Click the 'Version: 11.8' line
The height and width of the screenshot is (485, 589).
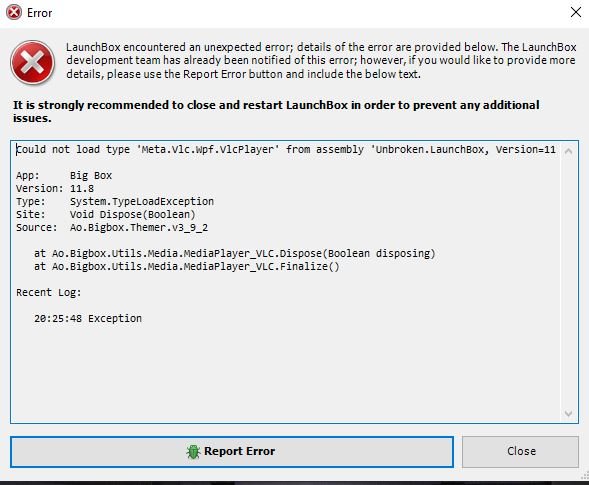pyautogui.click(x=55, y=188)
